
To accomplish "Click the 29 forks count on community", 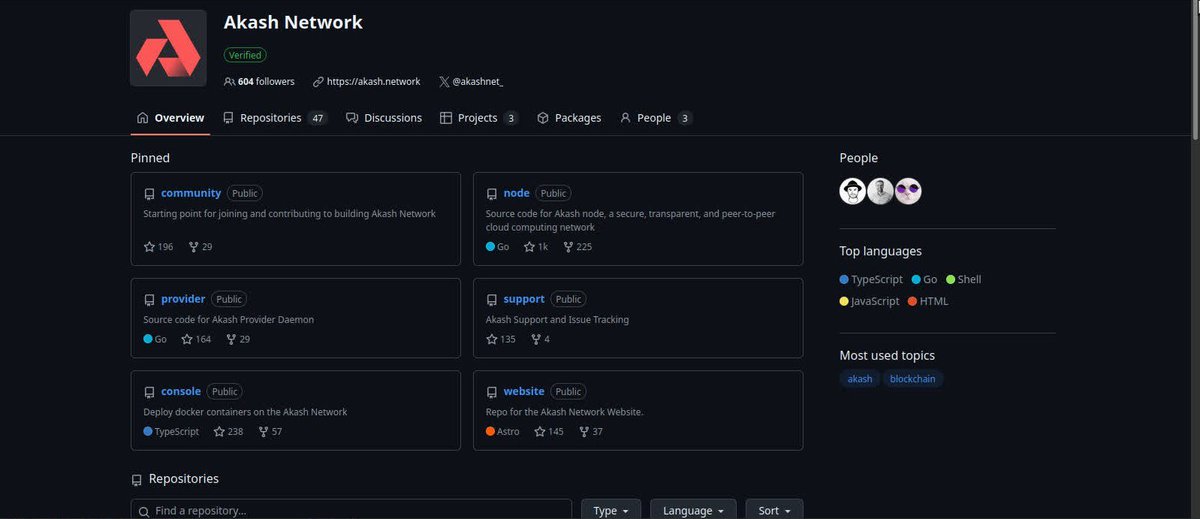I will [200, 247].
